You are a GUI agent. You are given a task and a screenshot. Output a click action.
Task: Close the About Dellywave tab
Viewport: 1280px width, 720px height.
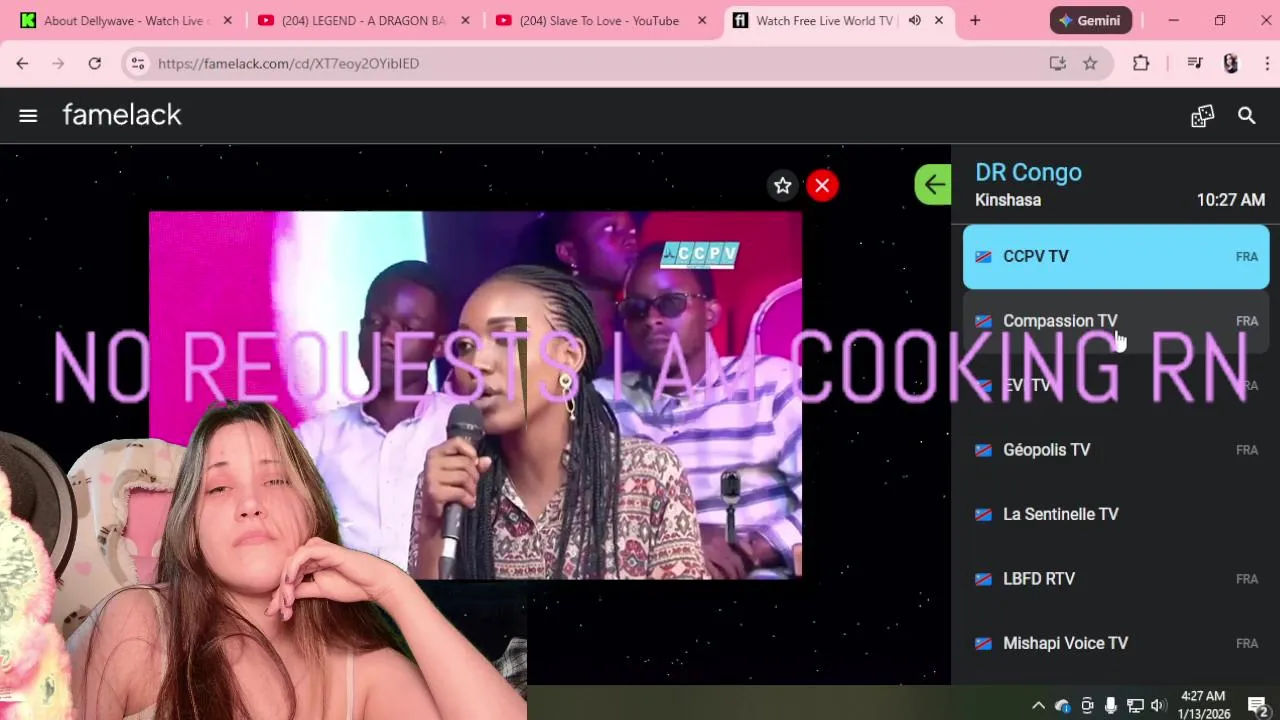tap(227, 20)
